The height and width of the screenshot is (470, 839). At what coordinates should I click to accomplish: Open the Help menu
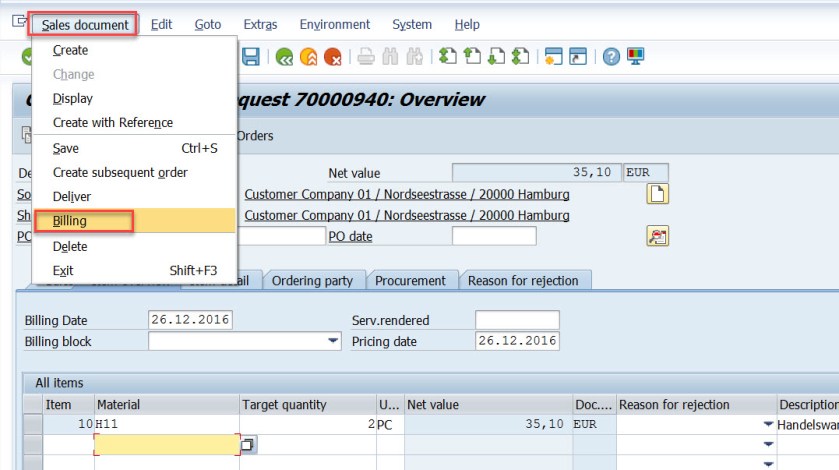[467, 25]
